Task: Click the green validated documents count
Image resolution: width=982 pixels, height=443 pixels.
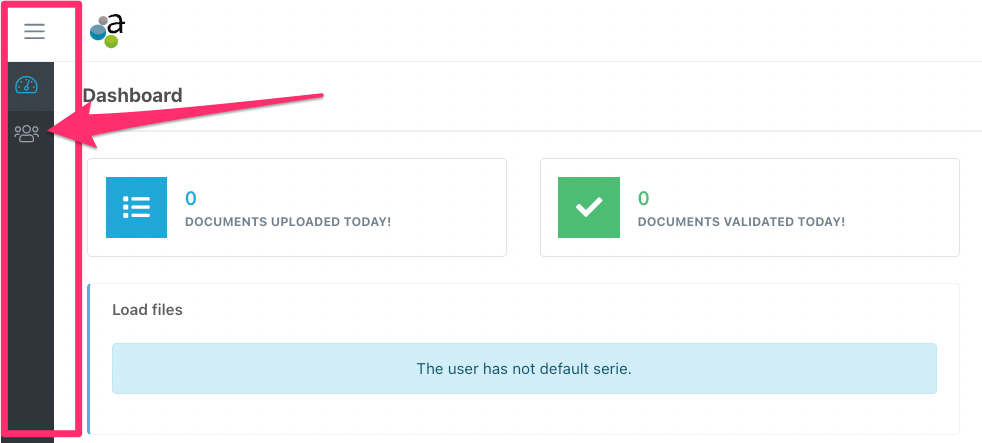Action: [643, 199]
